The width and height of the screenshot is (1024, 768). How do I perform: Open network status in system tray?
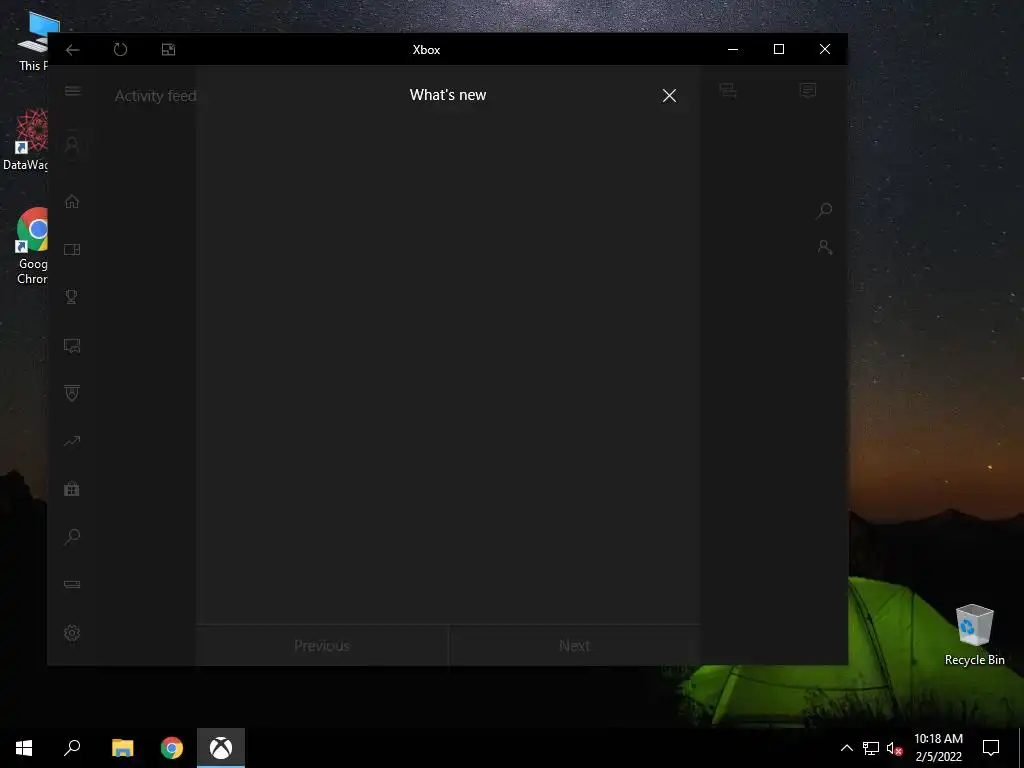[871, 748]
